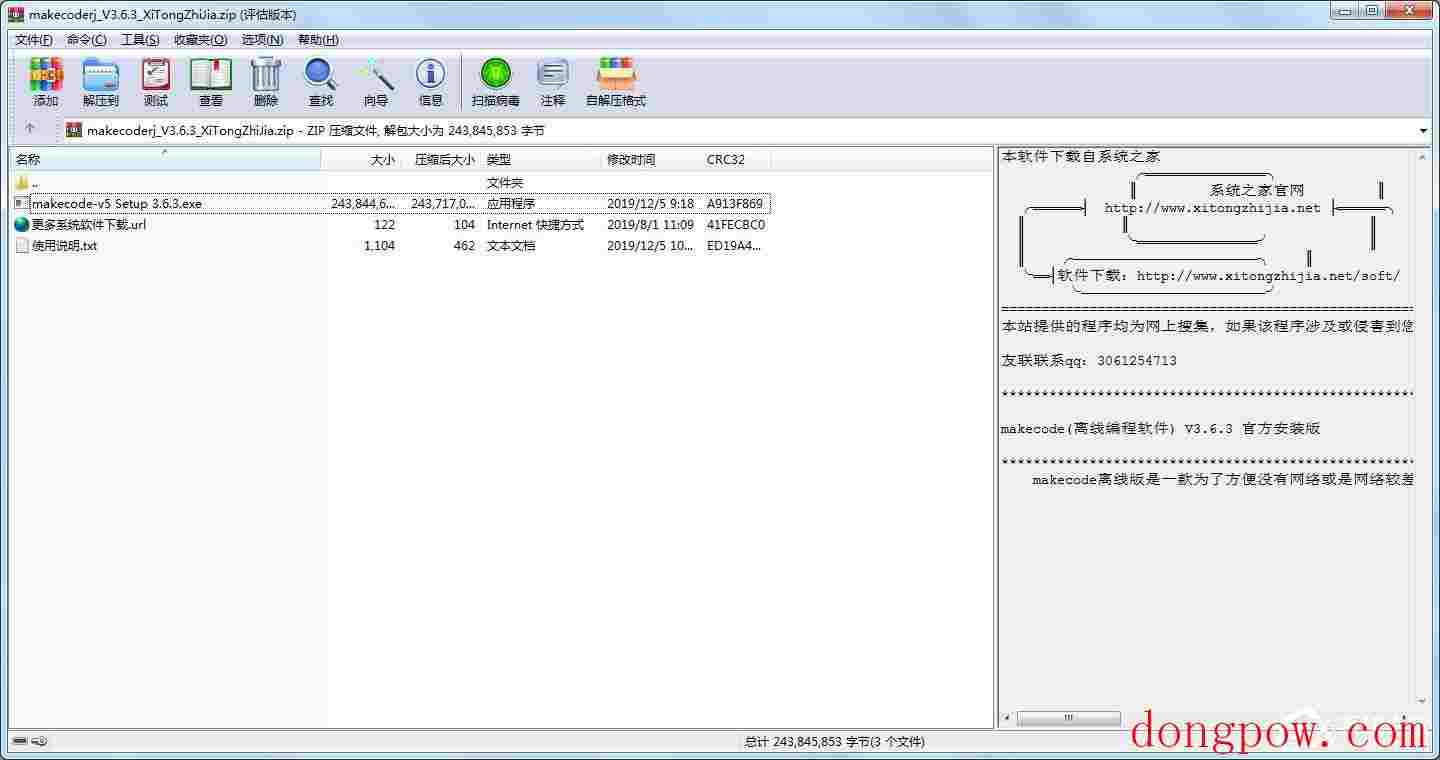Image resolution: width=1440 pixels, height=760 pixels.
Task: Open the Tools (工具) menu
Action: tap(140, 40)
